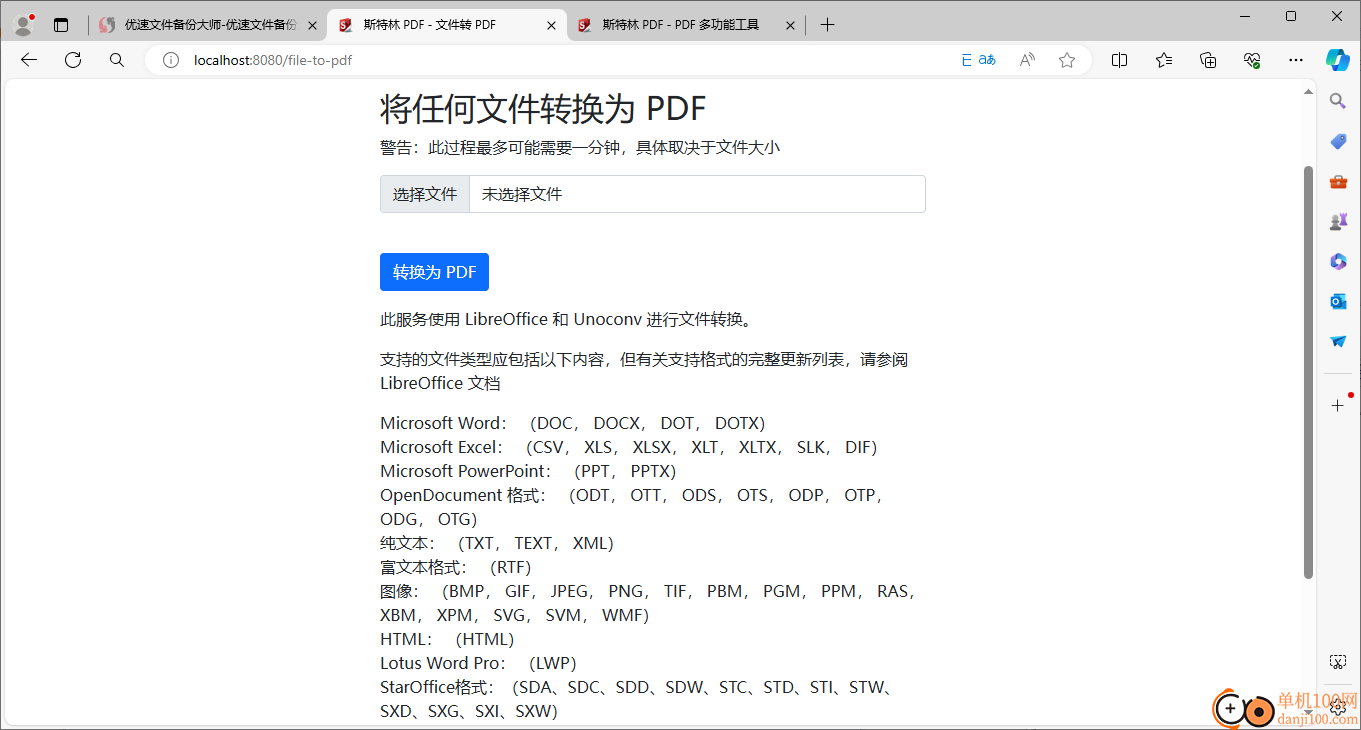Screen dimensions: 1361x730
Task: Click the 富文本格式 (RTF) line
Action: [456, 567]
